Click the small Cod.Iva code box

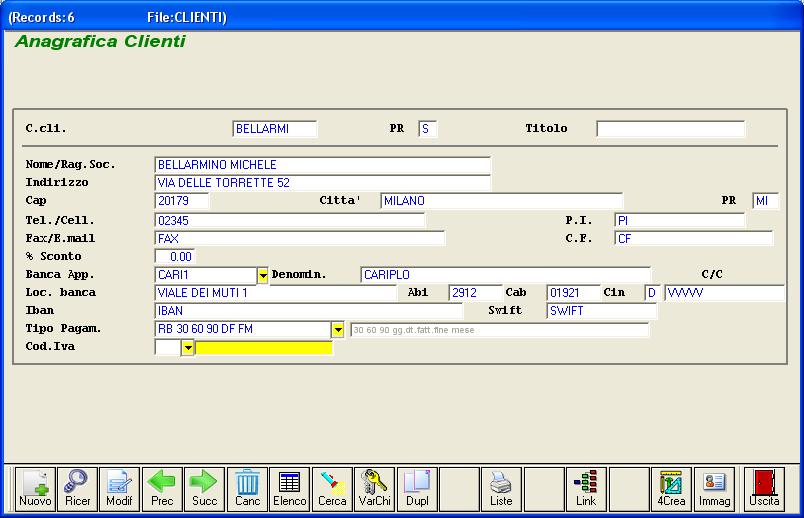click(x=168, y=347)
